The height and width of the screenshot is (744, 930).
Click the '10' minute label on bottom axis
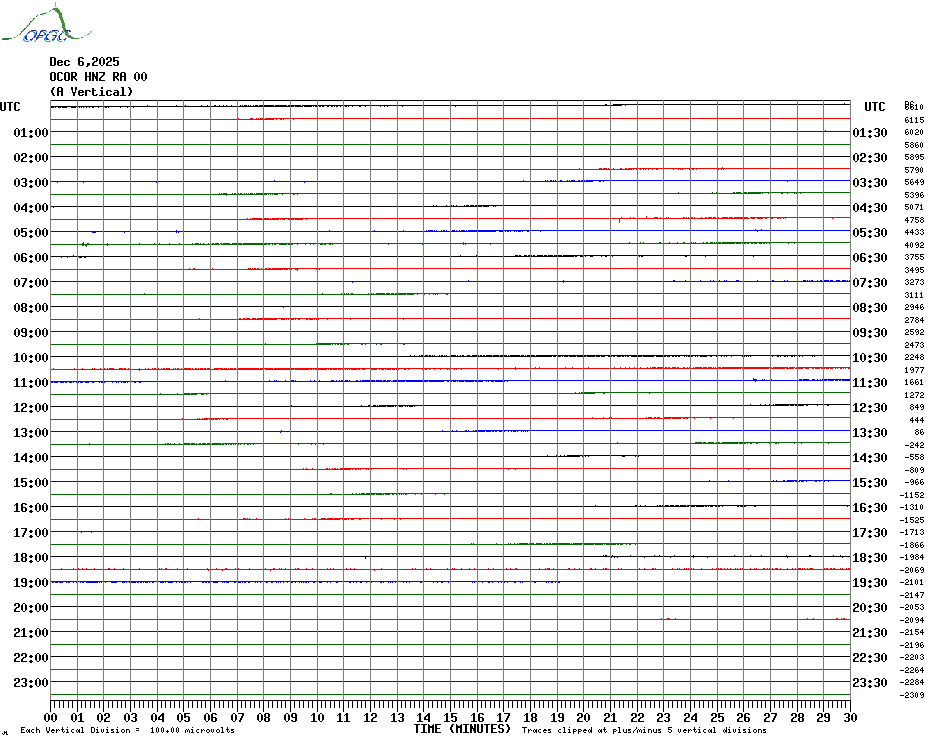[x=317, y=717]
